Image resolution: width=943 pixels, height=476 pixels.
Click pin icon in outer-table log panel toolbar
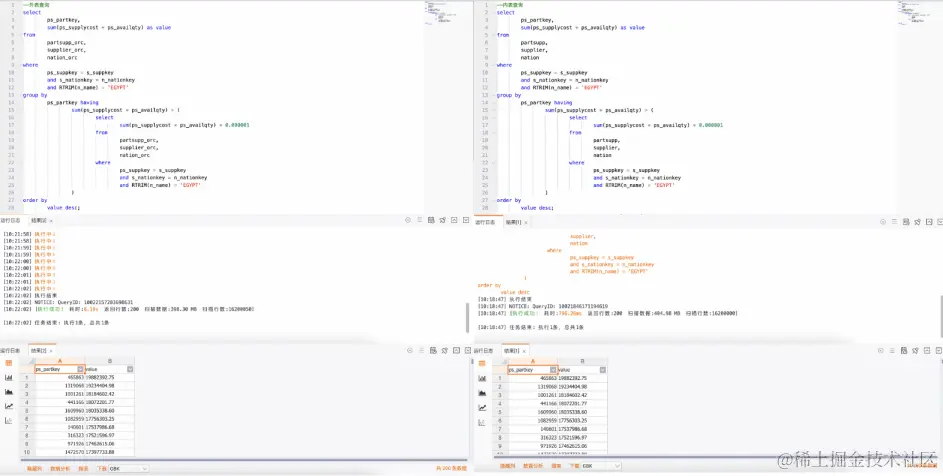[x=443, y=221]
